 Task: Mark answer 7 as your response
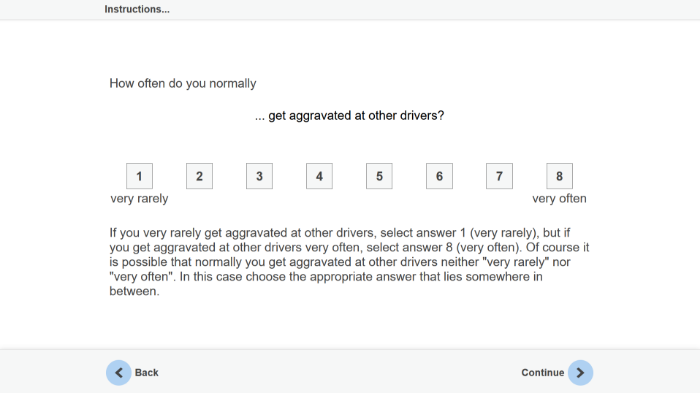[499, 176]
